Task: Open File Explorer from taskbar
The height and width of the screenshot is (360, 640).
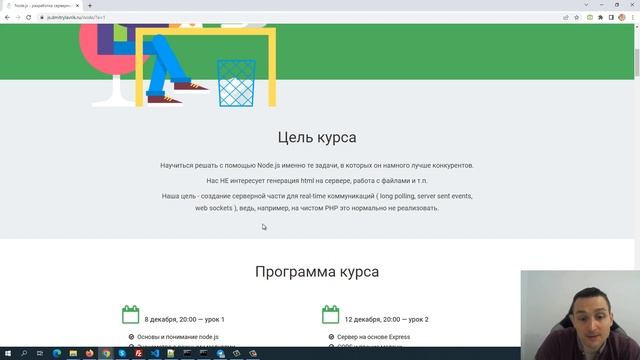Action: click(x=73, y=353)
